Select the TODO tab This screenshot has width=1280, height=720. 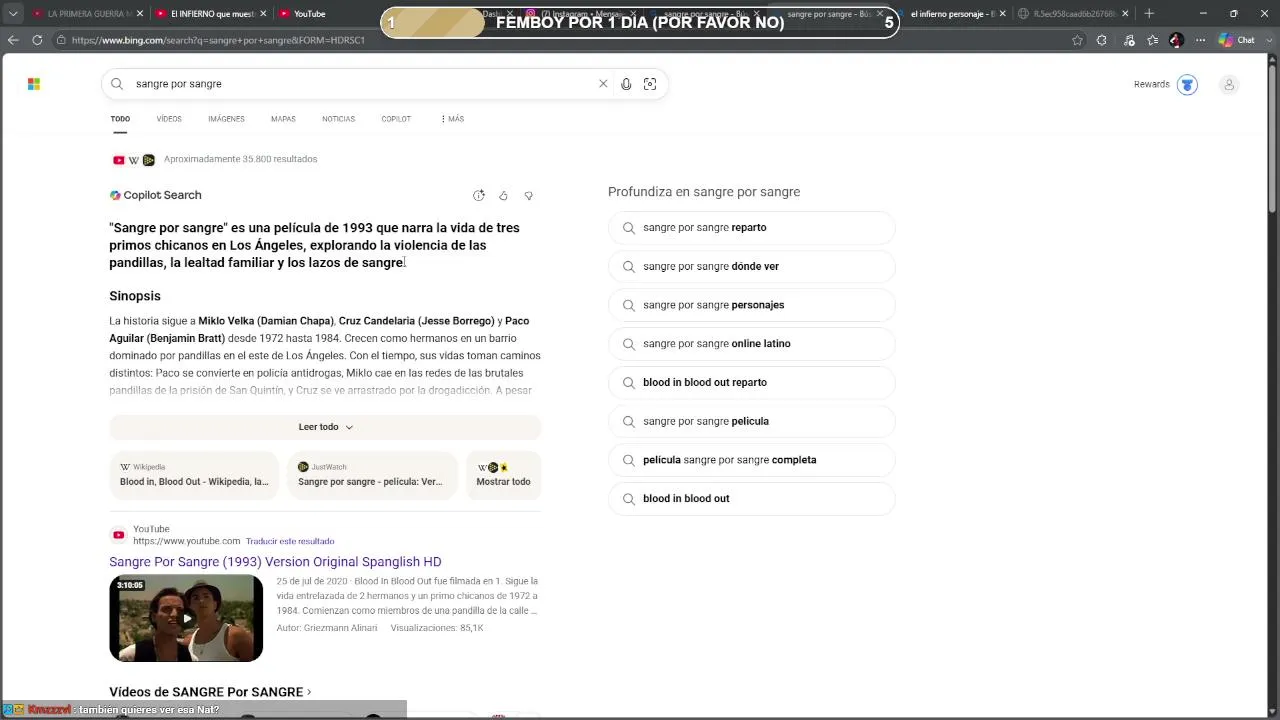tap(120, 119)
